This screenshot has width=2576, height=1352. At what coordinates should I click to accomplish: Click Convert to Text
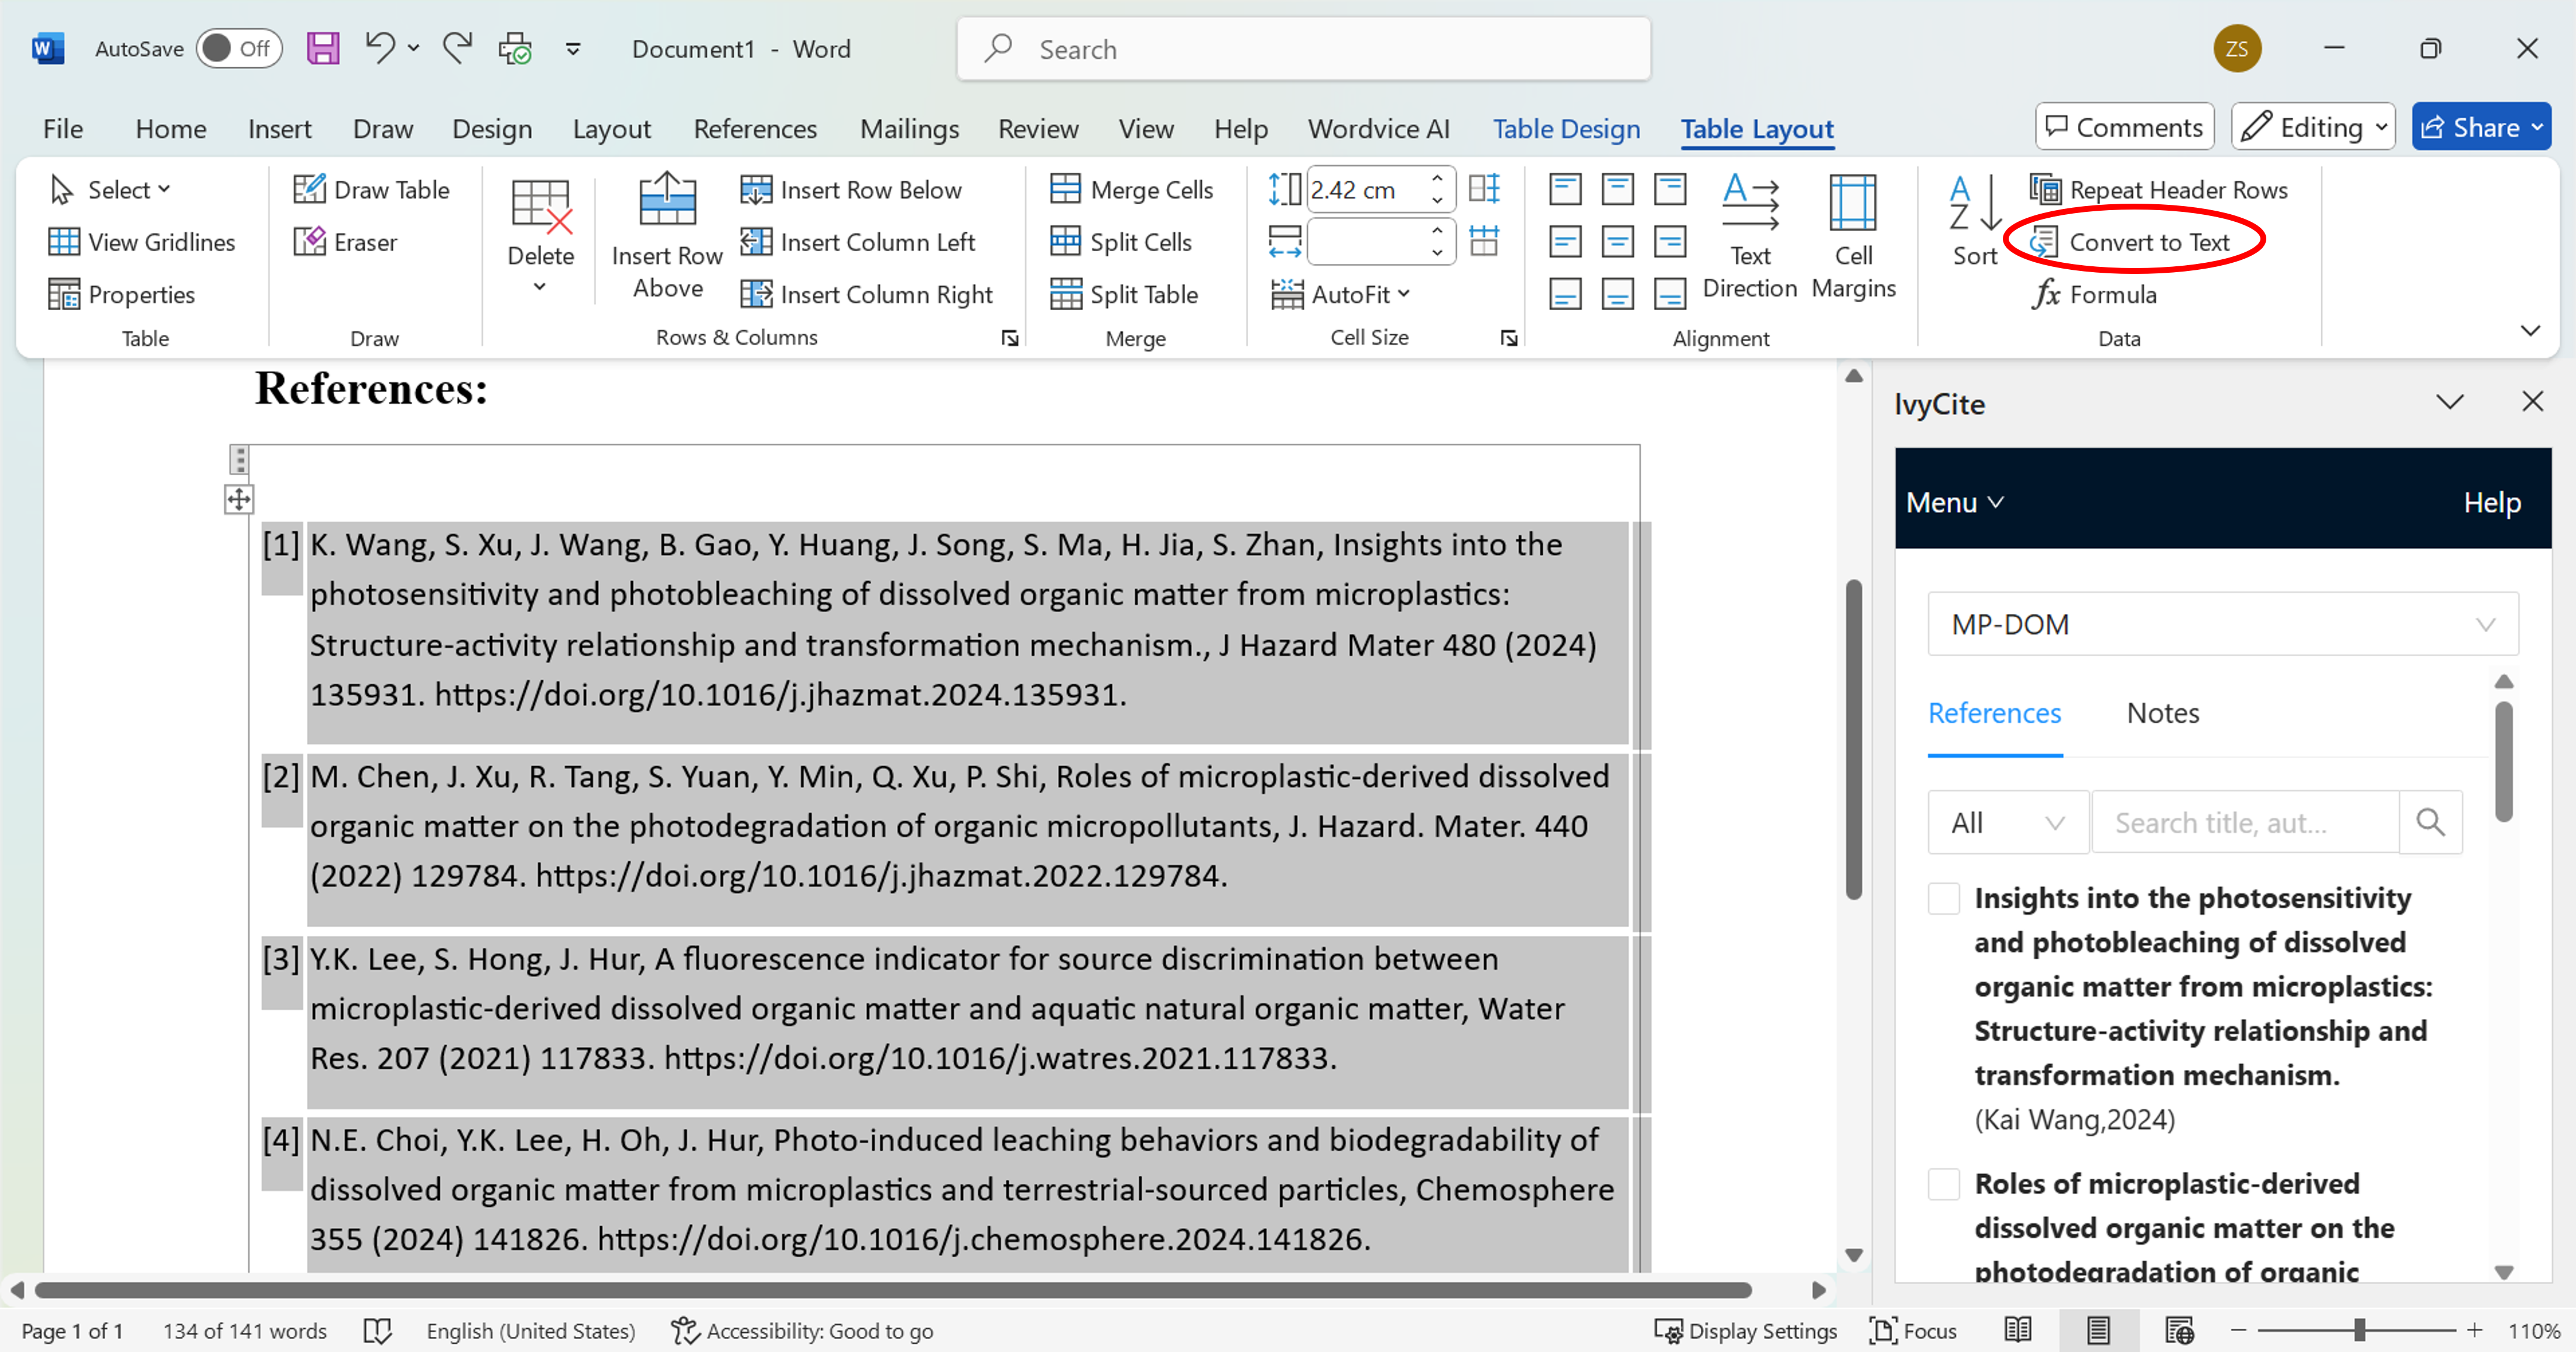(x=2130, y=242)
